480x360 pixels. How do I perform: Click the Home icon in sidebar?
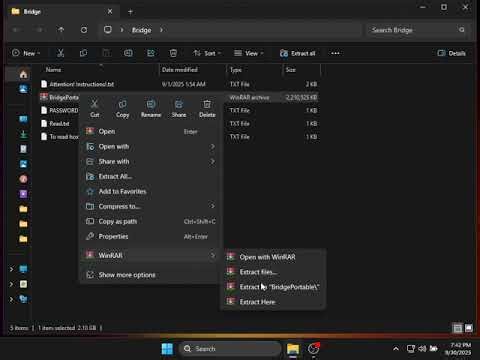point(23,74)
